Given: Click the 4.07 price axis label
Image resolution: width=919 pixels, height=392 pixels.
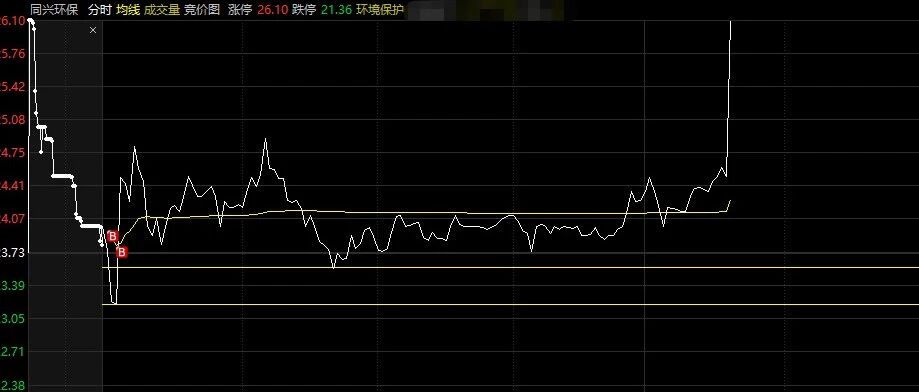Looking at the screenshot, I should 13,219.
